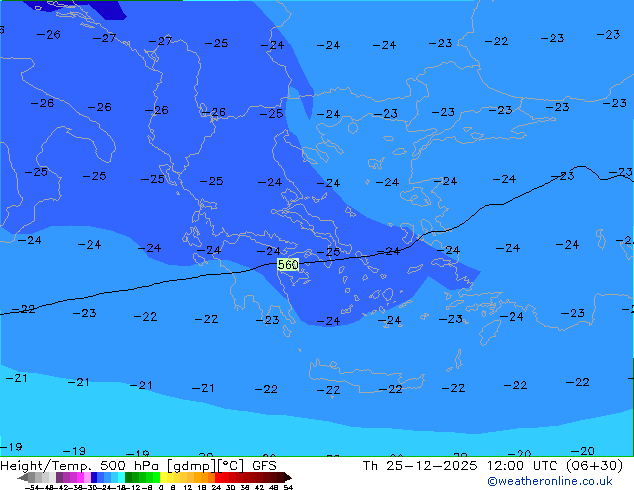Click the [°C] unit label
The image size is (634, 490).
231,466
